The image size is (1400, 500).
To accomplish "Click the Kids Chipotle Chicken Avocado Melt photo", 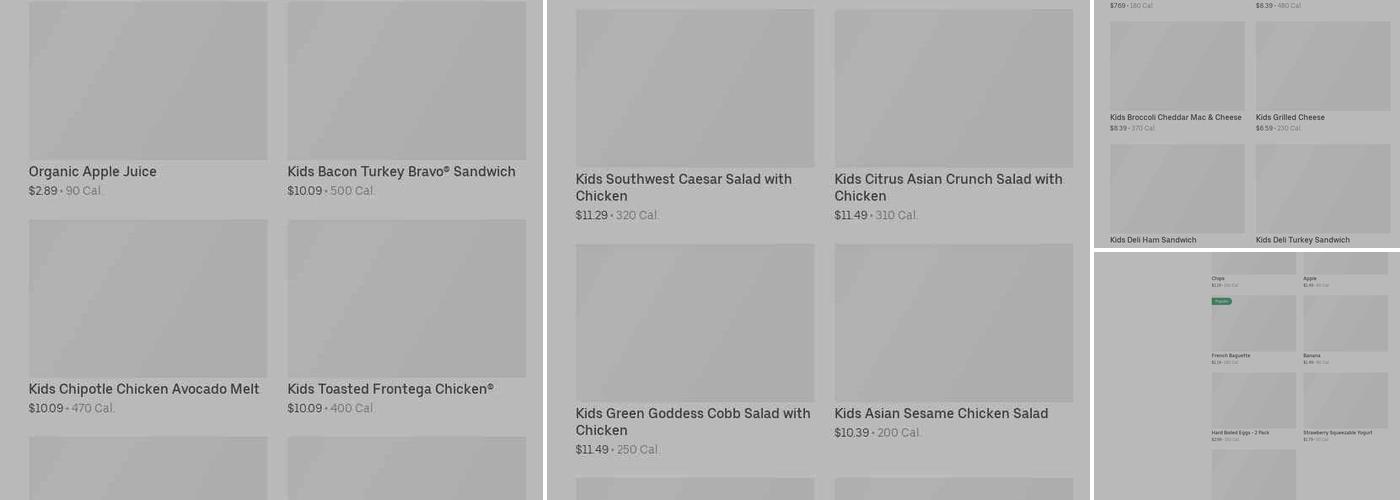I will (148, 298).
